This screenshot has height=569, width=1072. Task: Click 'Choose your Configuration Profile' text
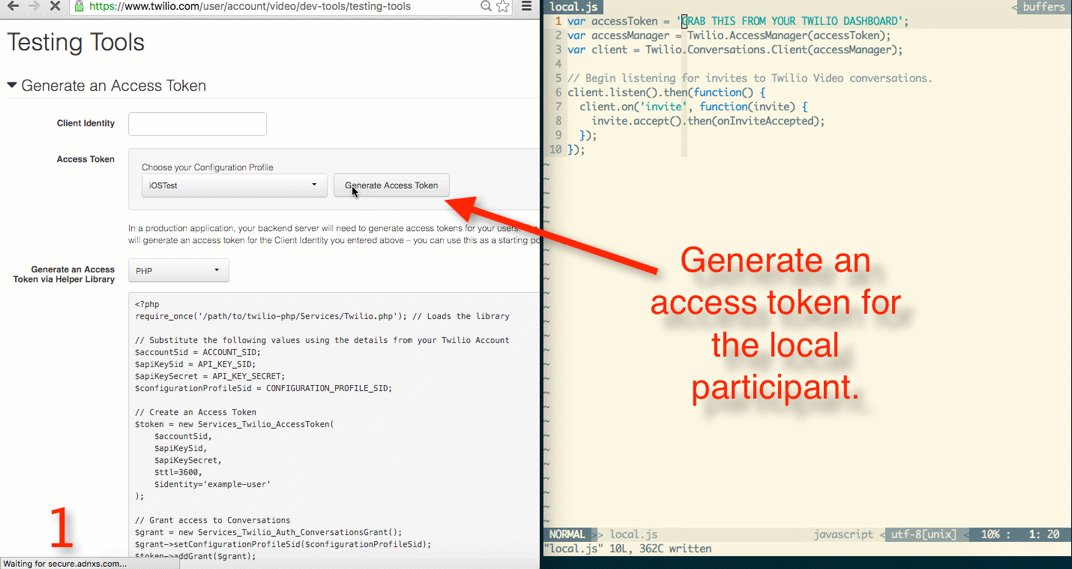tap(207, 167)
